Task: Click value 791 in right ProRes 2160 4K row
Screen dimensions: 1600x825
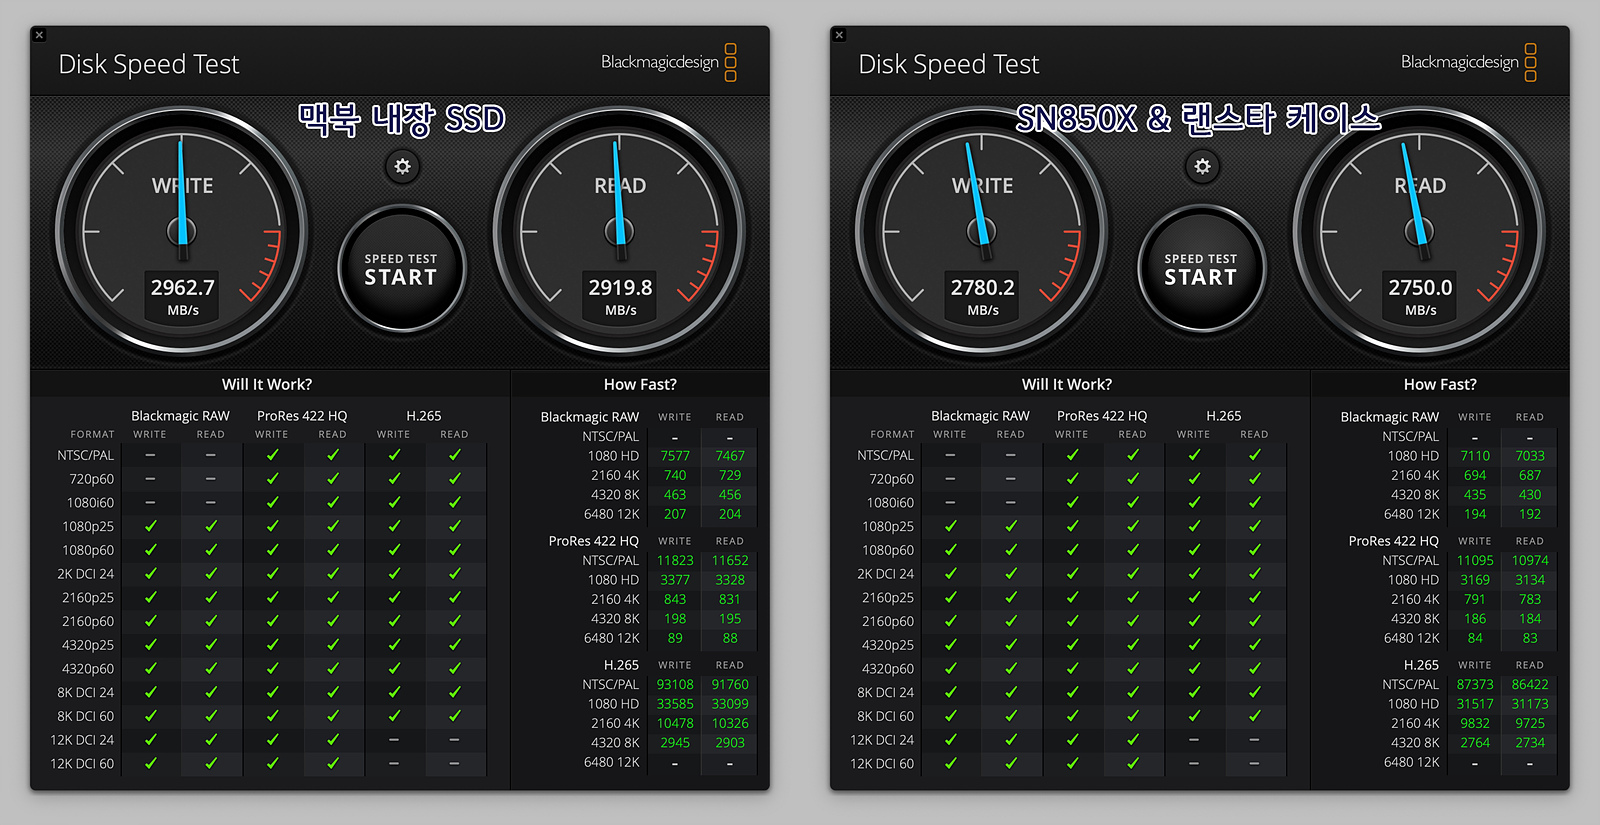Action: pyautogui.click(x=1475, y=600)
